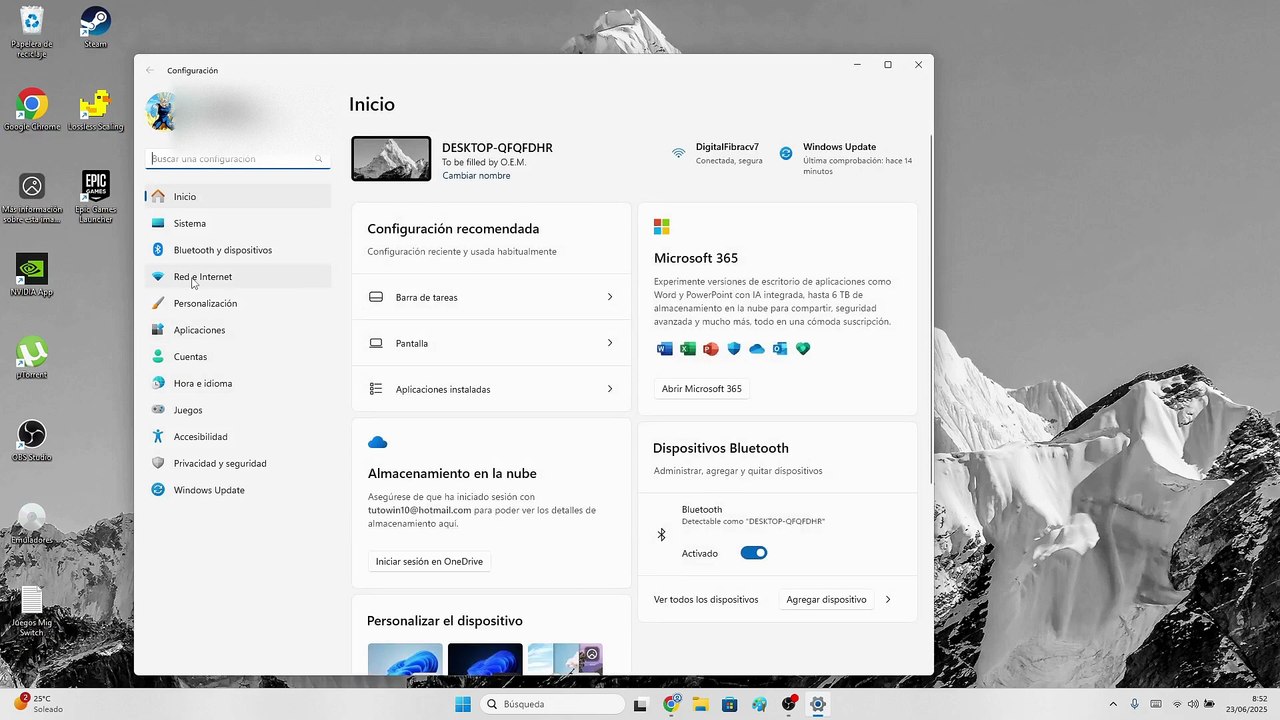
Task: Click Iniciar sesión en OneDrive button
Action: point(429,562)
